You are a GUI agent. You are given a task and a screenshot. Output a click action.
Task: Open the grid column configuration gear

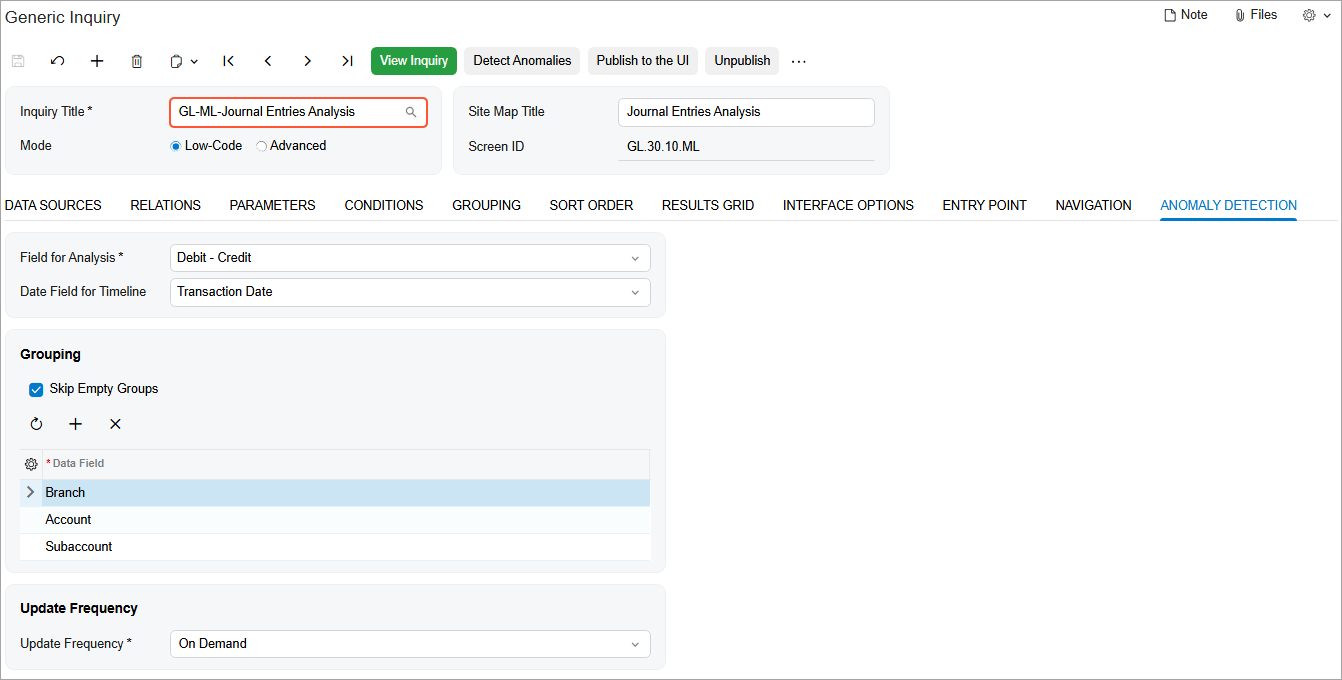click(x=31, y=464)
